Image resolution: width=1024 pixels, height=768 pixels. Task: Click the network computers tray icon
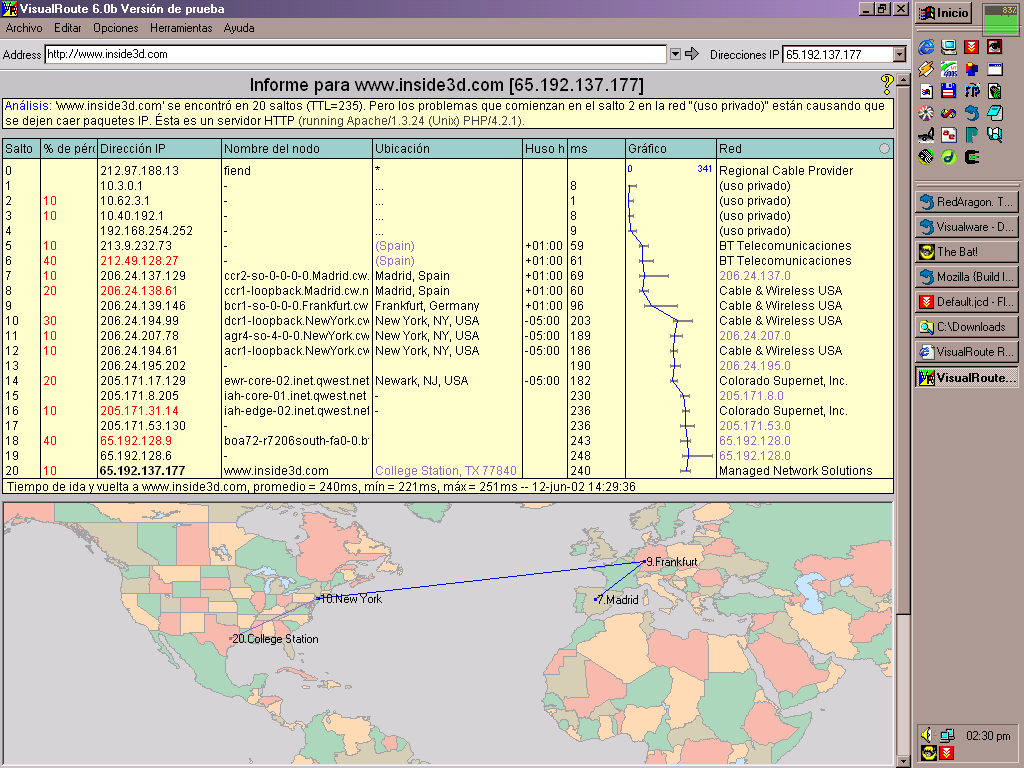pyautogui.click(x=947, y=735)
